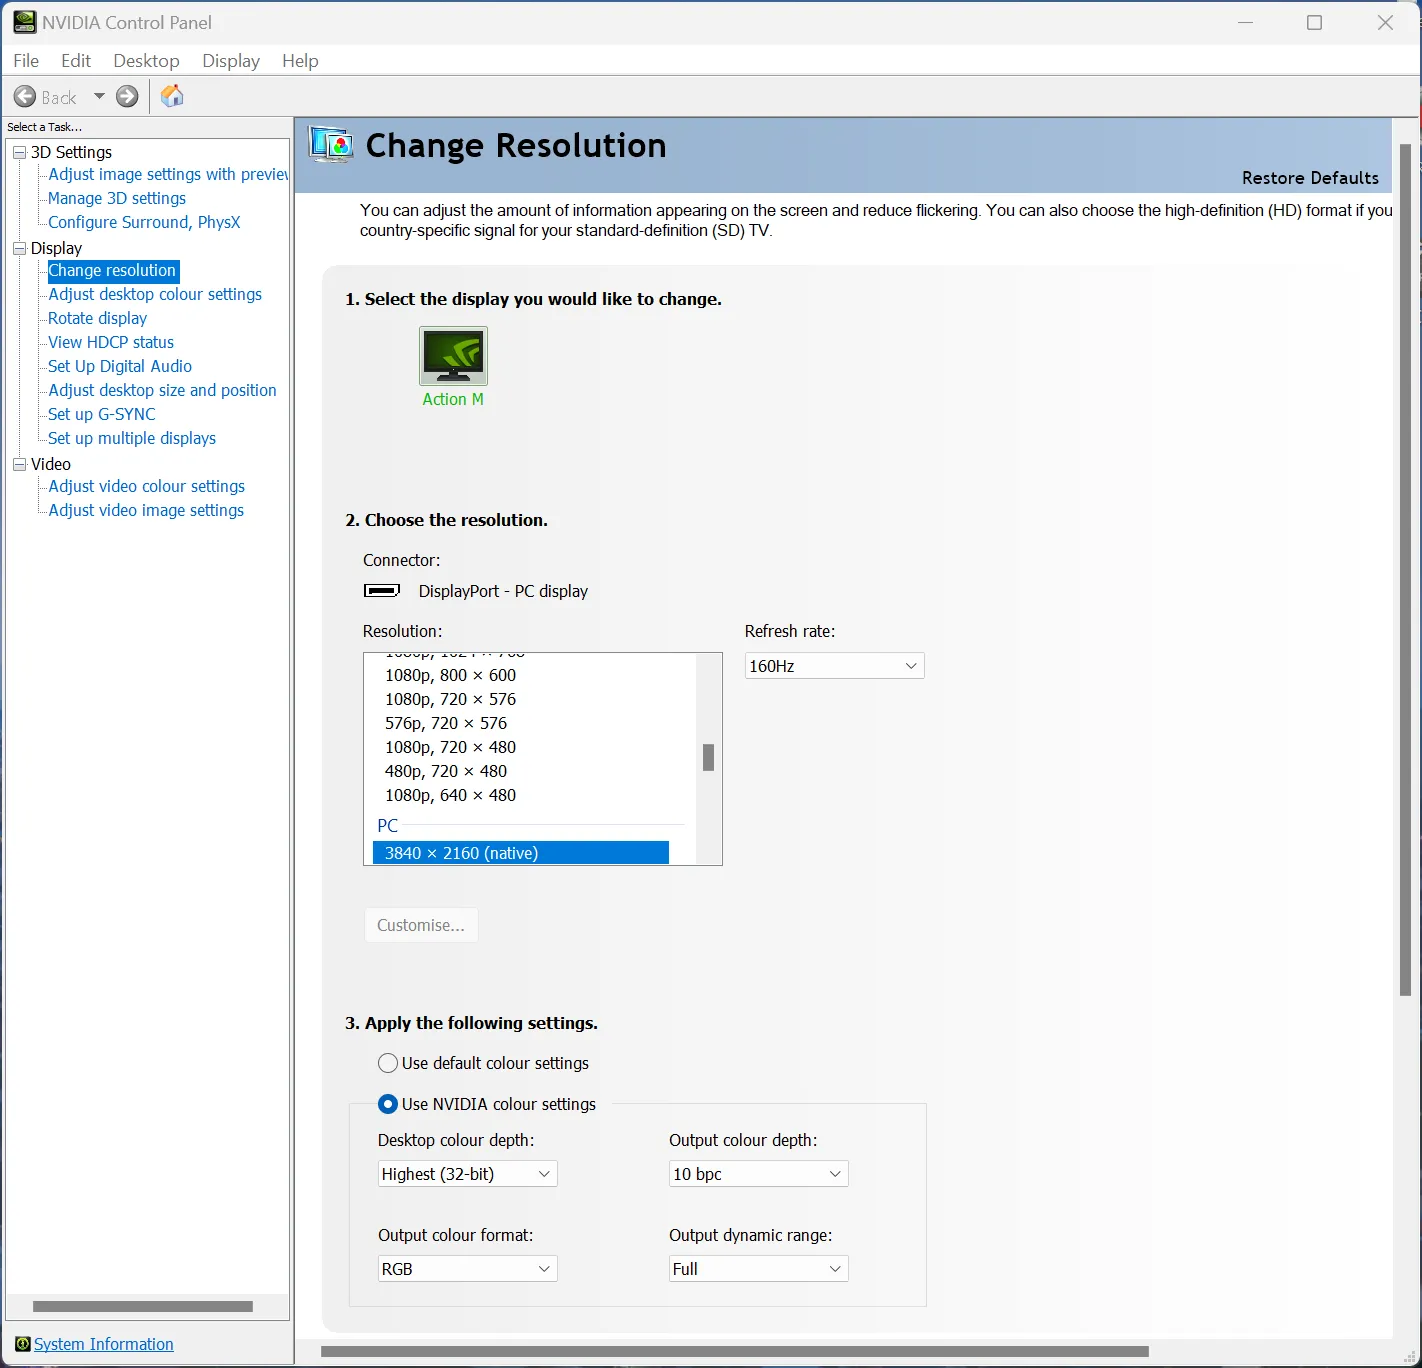This screenshot has height=1368, width=1422.
Task: Select 1080p, 800 × 600 resolution
Action: tap(450, 675)
